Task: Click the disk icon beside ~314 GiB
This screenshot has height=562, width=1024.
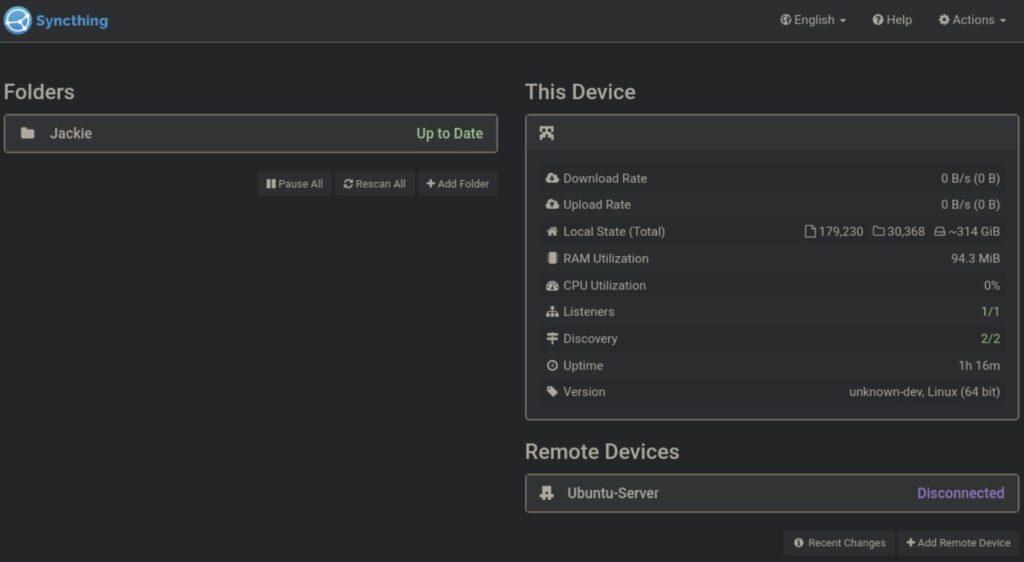Action: [x=939, y=232]
